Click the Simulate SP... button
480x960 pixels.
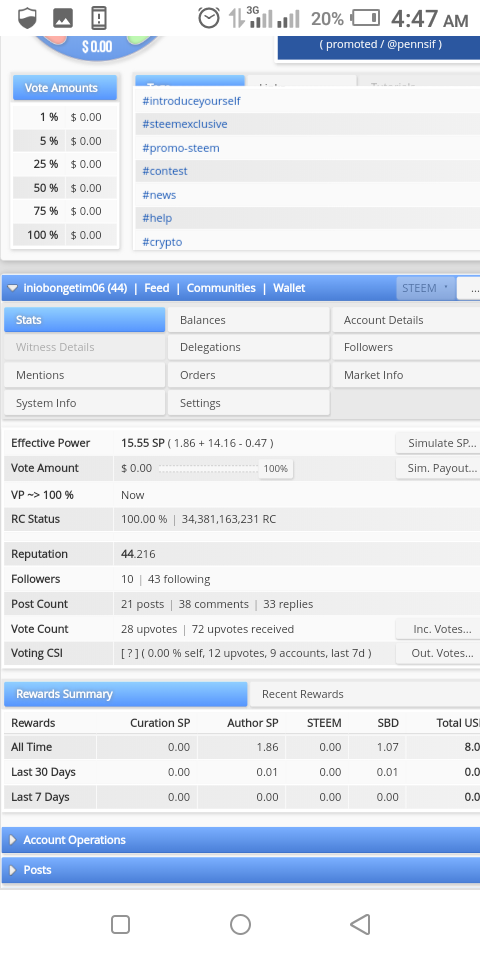click(x=438, y=443)
